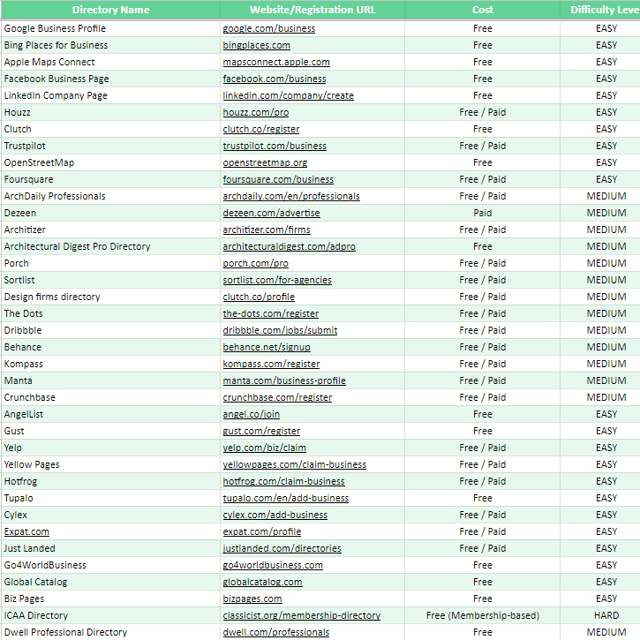This screenshot has width=640, height=640.
Task: Open the bizpages.com link
Action: point(252,598)
